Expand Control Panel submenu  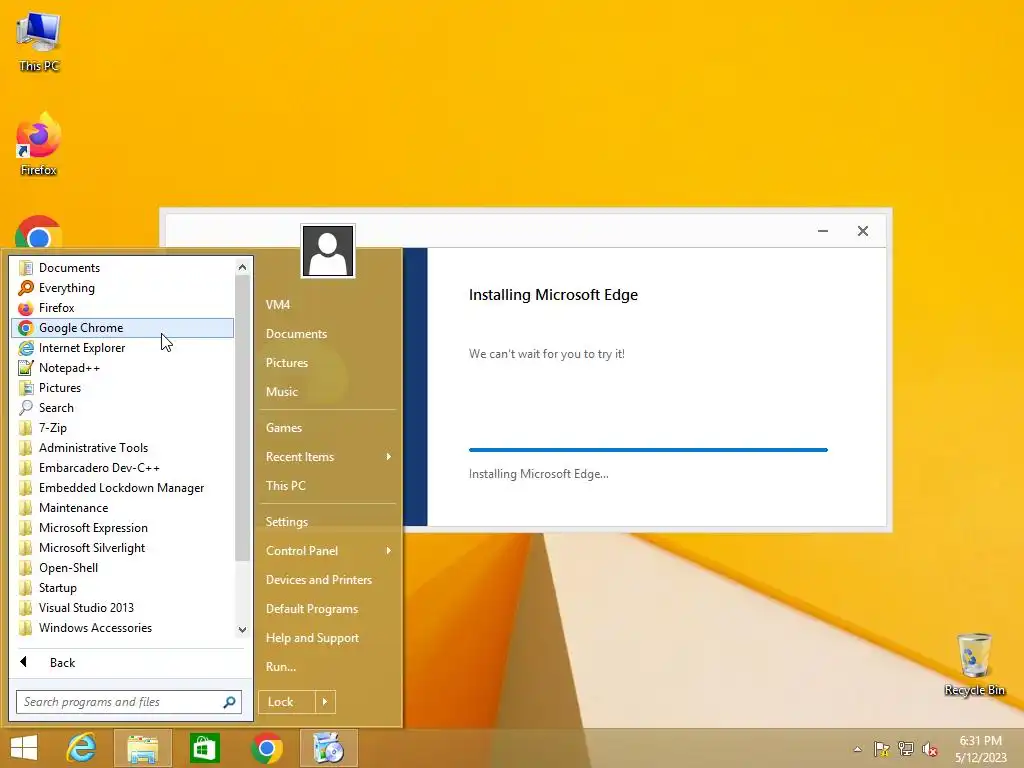[328, 551]
